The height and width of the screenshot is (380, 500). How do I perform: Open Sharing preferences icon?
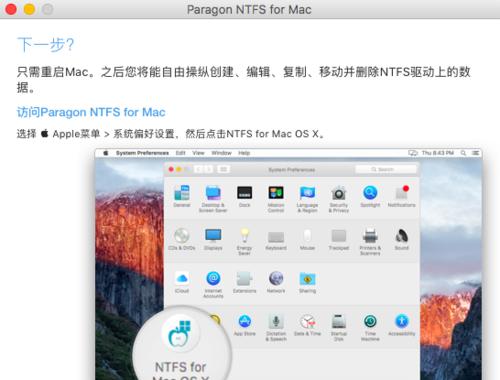click(x=307, y=279)
